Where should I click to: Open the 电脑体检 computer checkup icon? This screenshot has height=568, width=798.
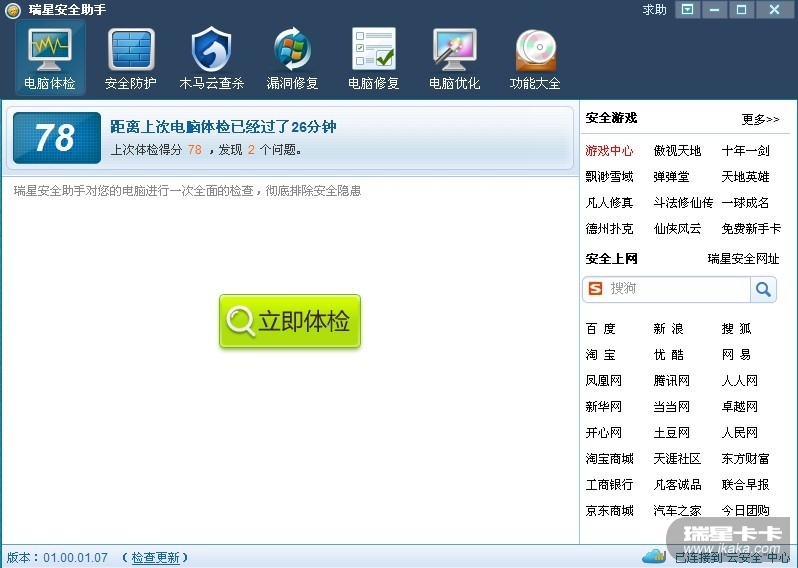[x=50, y=58]
